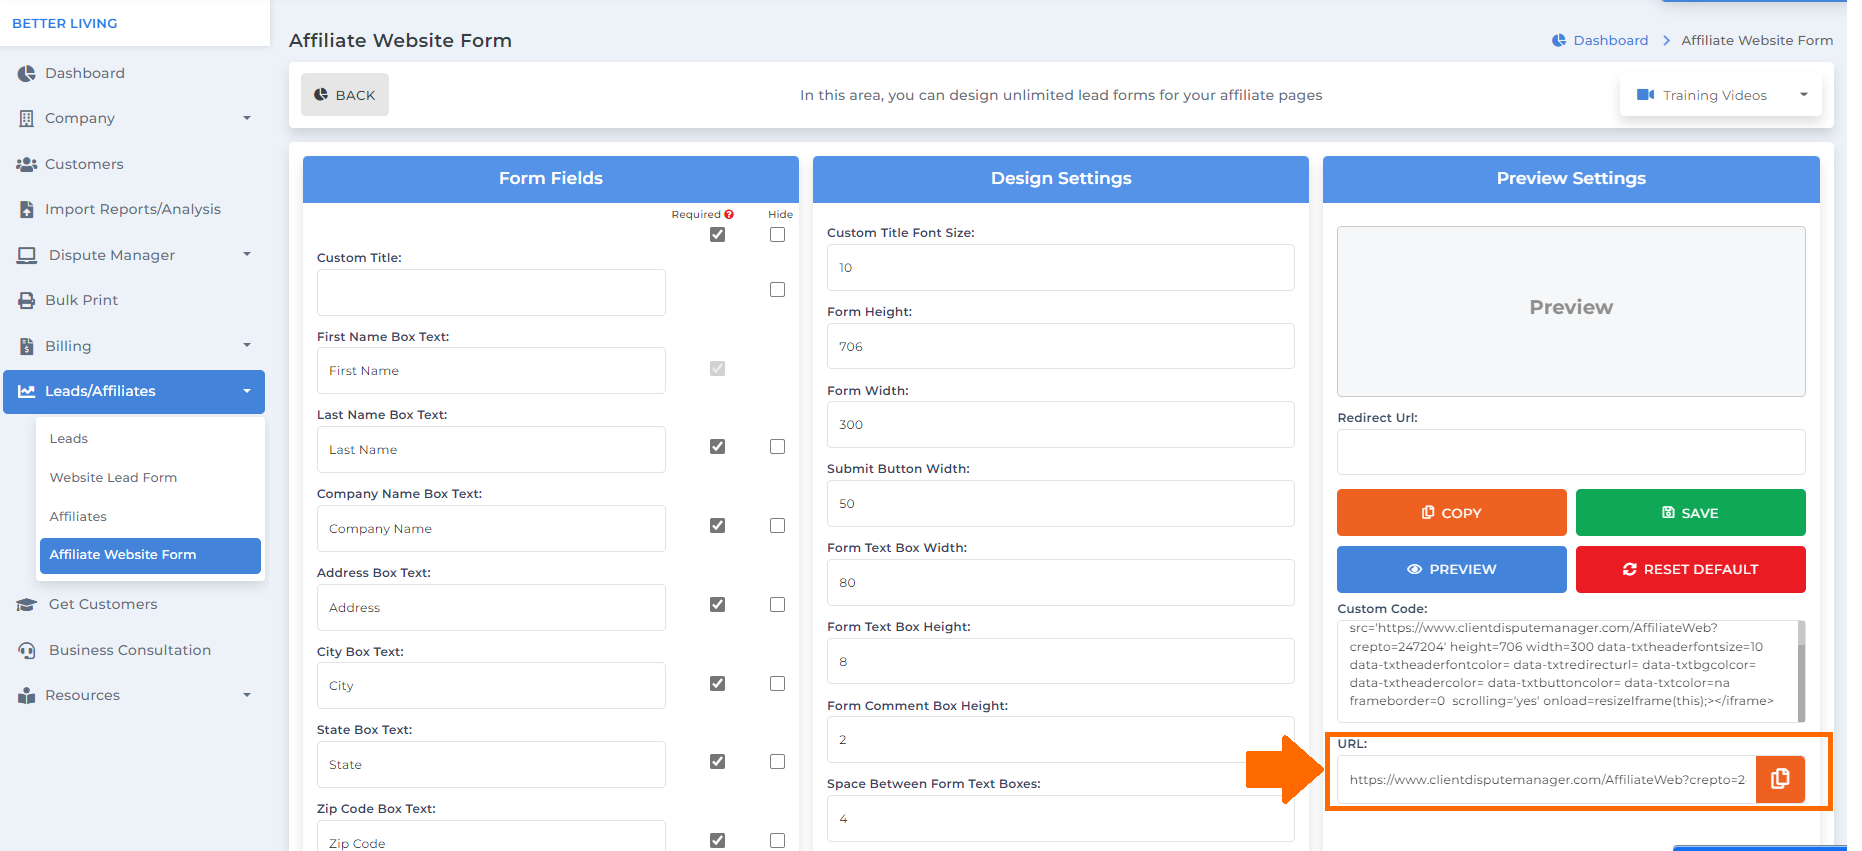Click the Form Height input field
1862x851 pixels.
pos(1061,346)
